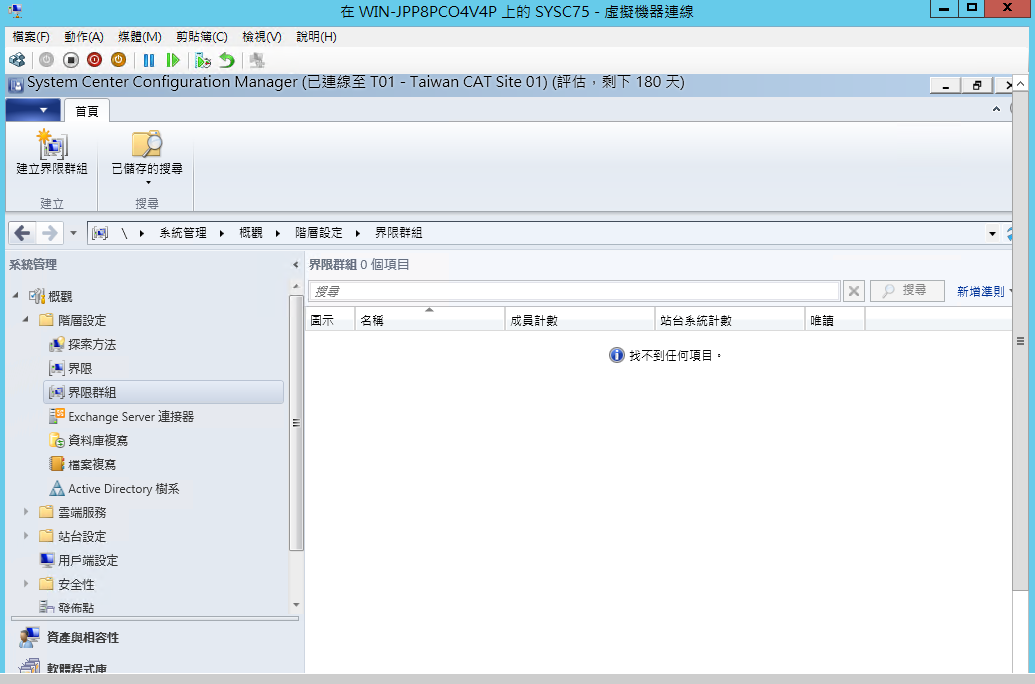Screen dimensions: 1035x684
Task: Sort by the 成員計數 column header
Action: pyautogui.click(x=580, y=320)
